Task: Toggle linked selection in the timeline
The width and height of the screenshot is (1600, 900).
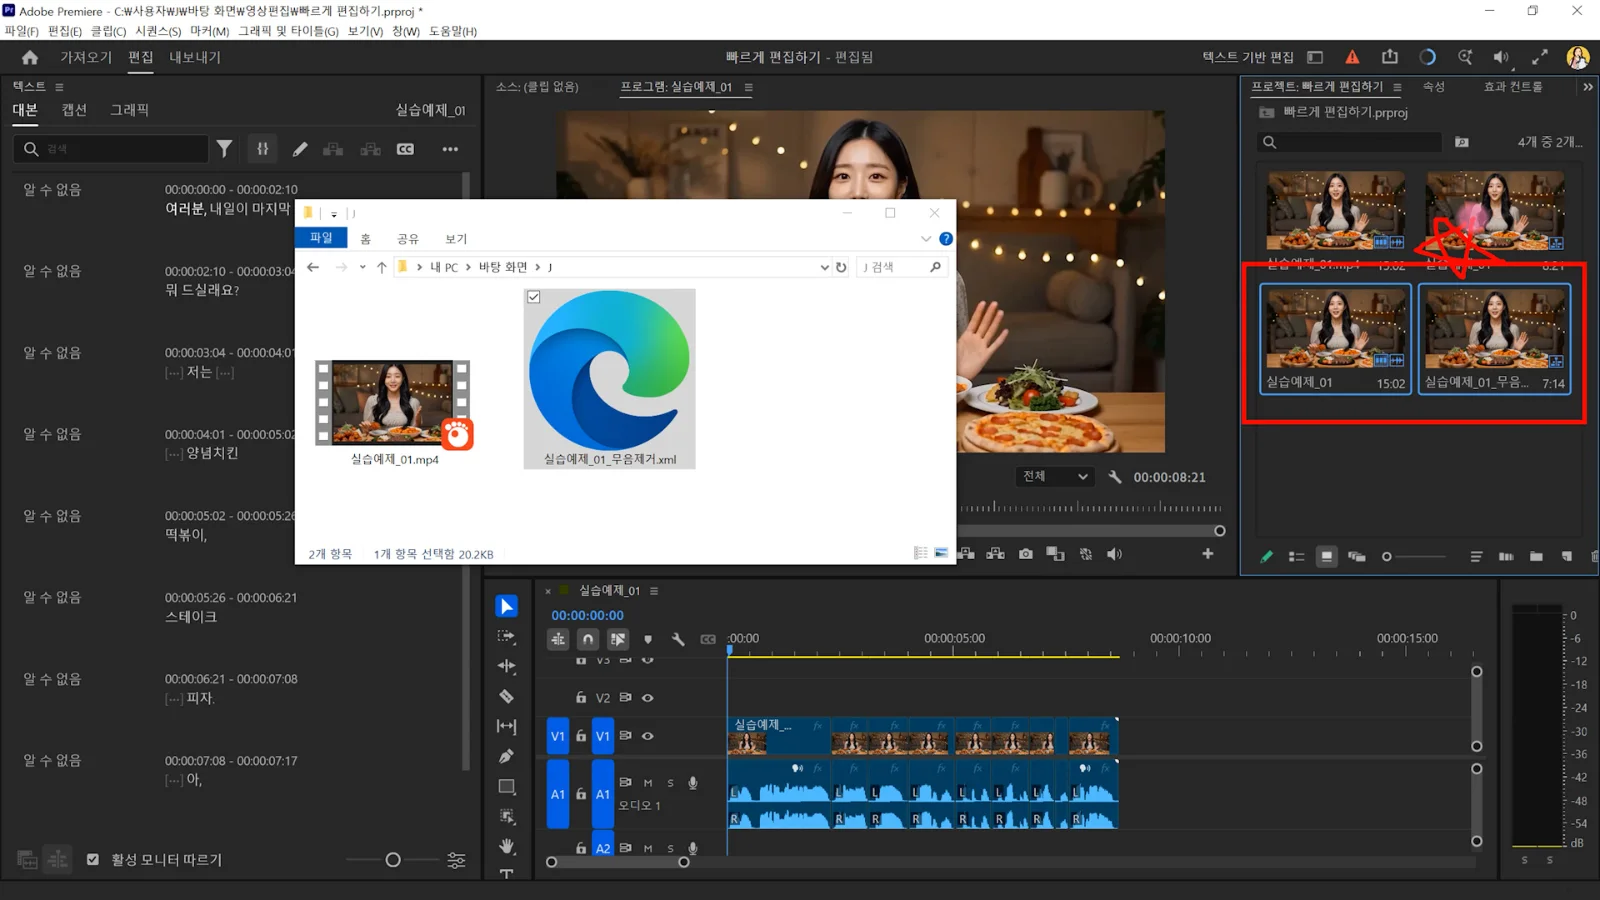Action: (618, 639)
